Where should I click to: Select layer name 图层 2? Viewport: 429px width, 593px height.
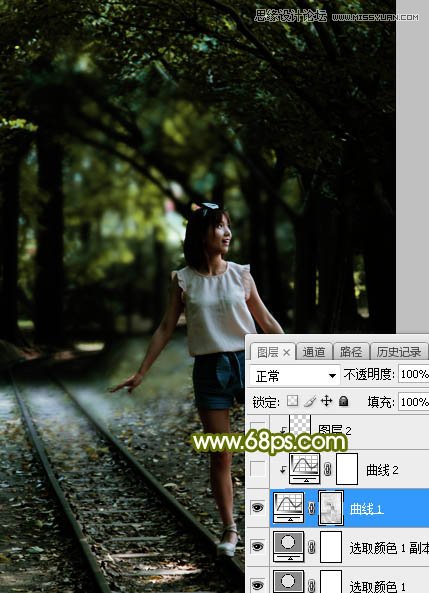[x=335, y=429]
